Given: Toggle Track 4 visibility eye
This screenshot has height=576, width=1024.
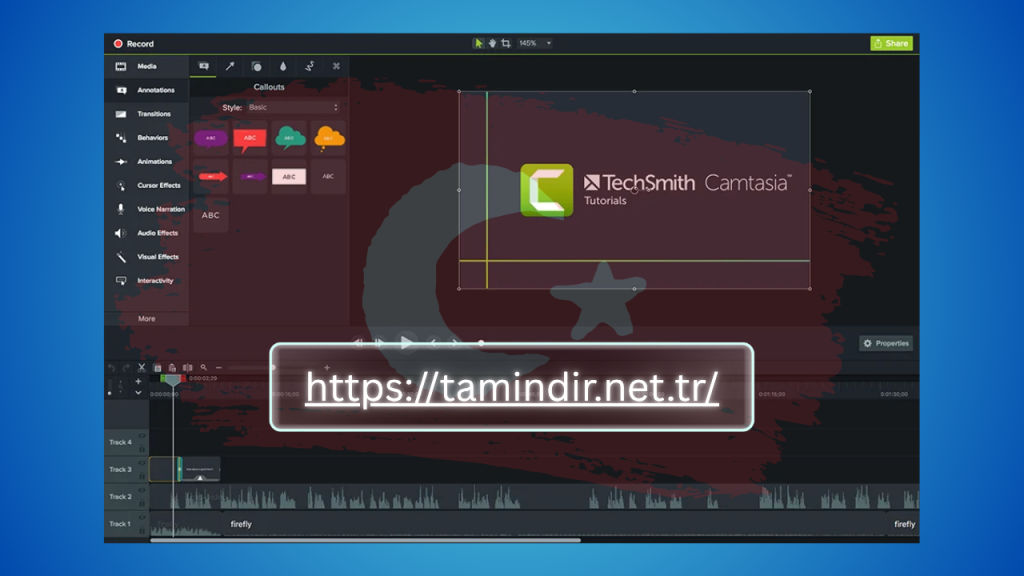Looking at the screenshot, I should [x=142, y=436].
